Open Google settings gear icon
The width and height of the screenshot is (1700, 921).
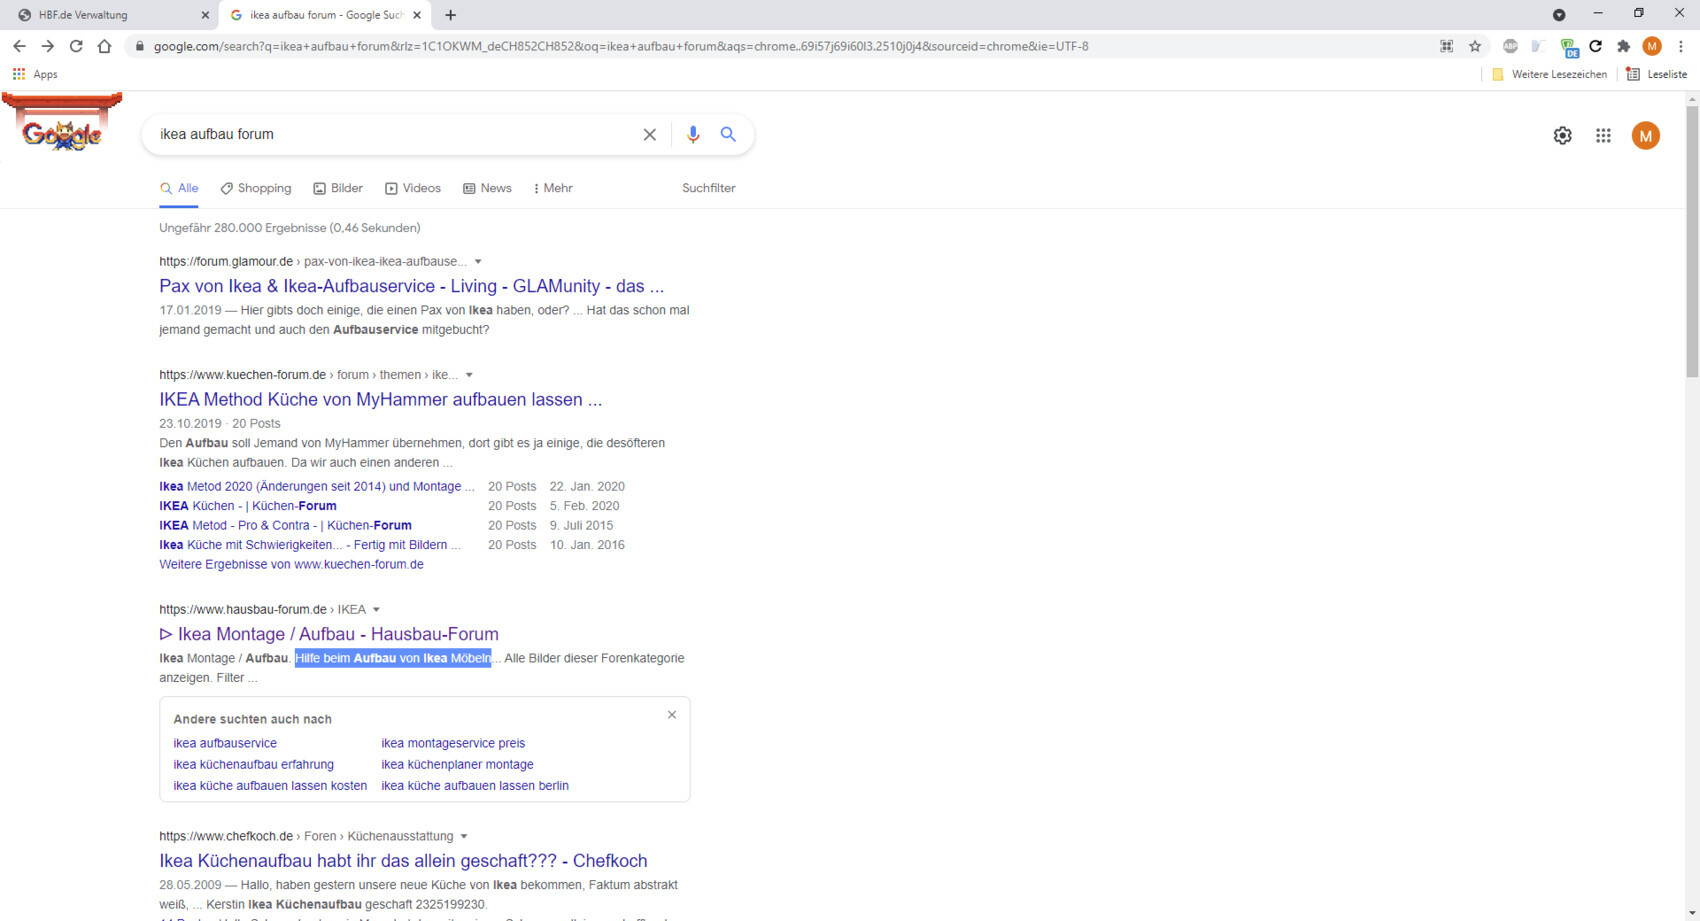coord(1562,136)
